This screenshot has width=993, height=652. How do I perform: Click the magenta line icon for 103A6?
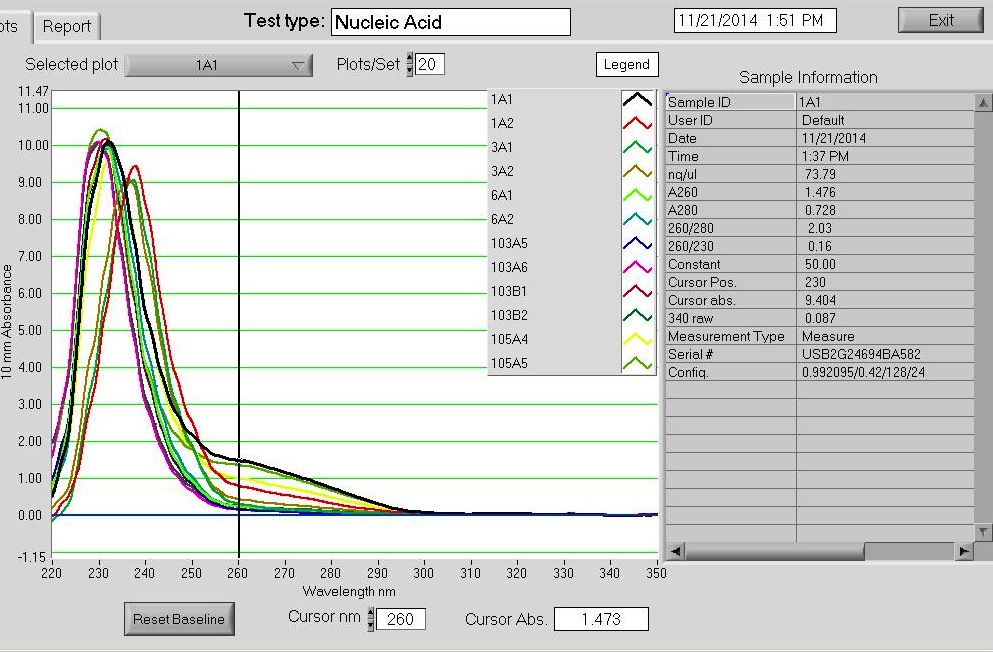637,267
